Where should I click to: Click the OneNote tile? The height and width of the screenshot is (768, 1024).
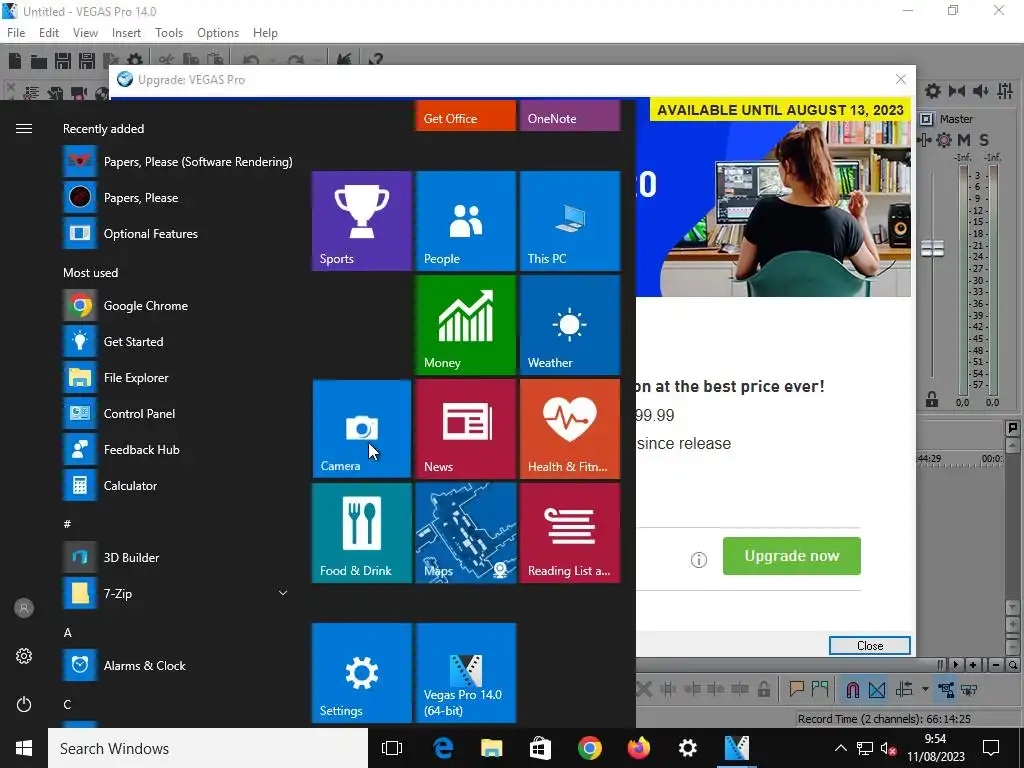tap(569, 116)
